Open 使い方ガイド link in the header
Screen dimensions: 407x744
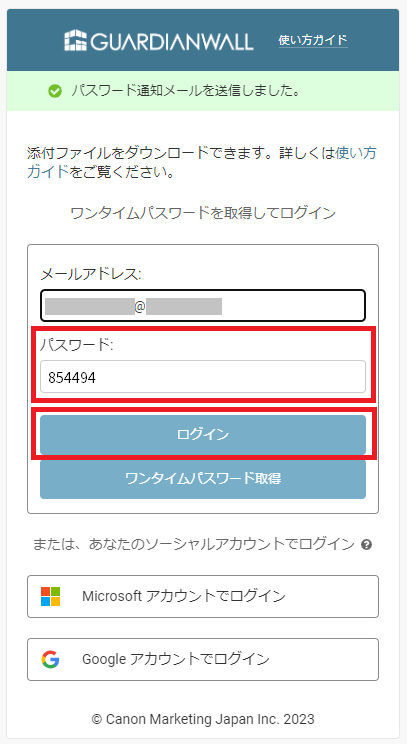tap(313, 40)
